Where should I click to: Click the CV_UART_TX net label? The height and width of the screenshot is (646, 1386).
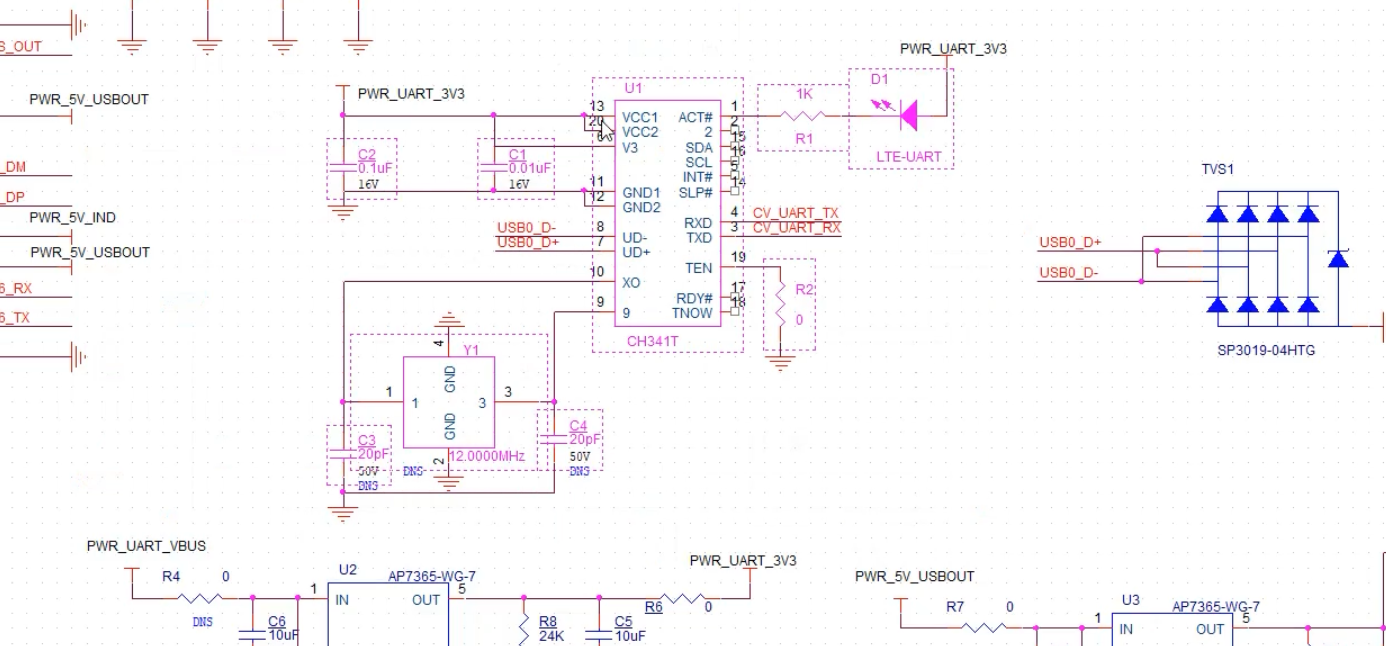pyautogui.click(x=796, y=213)
